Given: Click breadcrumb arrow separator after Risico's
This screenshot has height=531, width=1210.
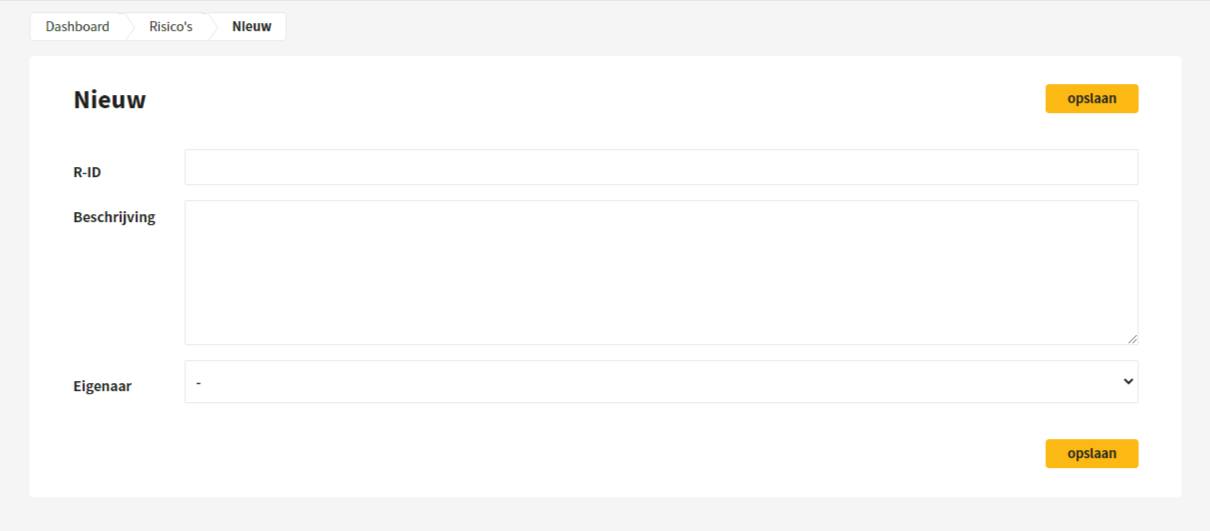Looking at the screenshot, I should 213,27.
